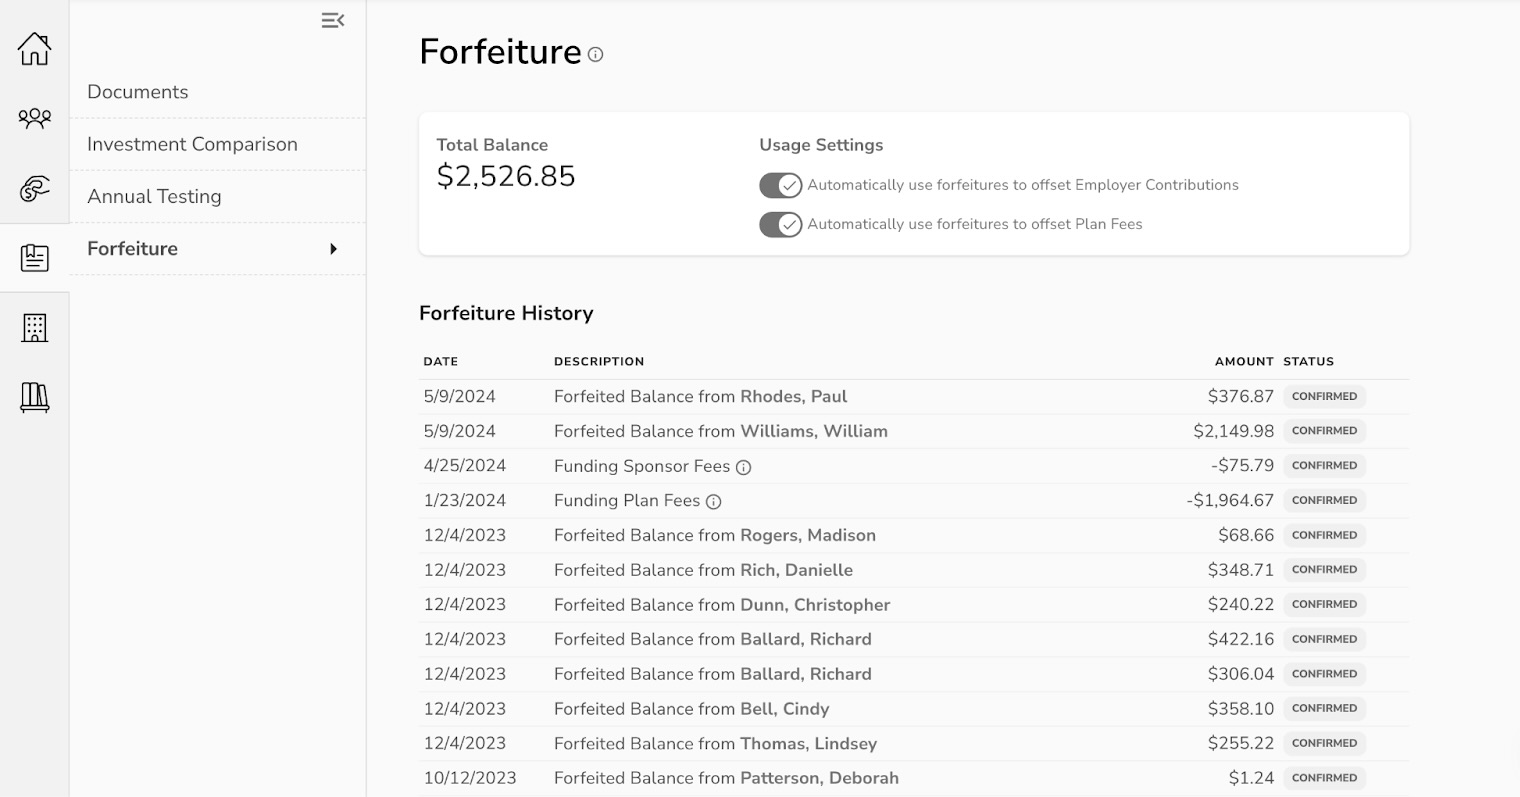Click the hand with coins icon
The height and width of the screenshot is (797, 1520).
point(34,188)
